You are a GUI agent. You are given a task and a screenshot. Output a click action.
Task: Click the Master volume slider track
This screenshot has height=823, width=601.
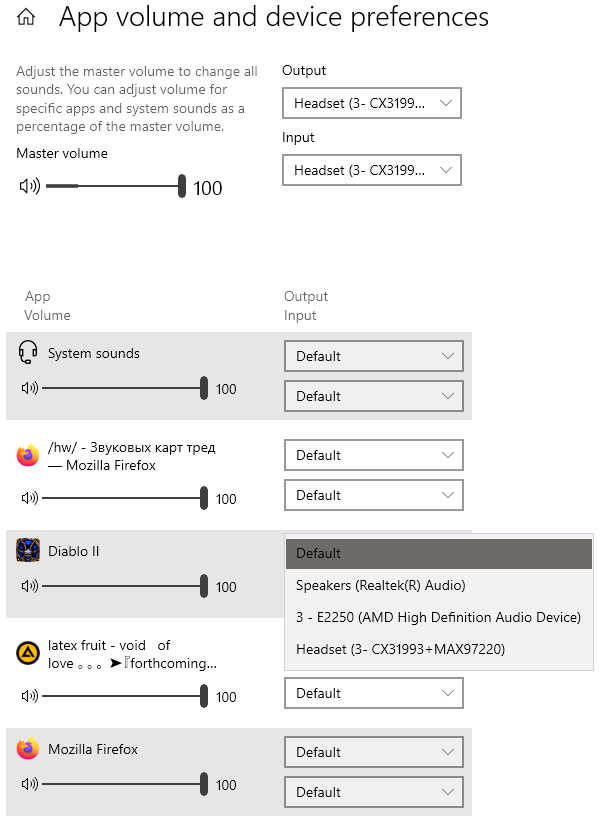pos(112,187)
